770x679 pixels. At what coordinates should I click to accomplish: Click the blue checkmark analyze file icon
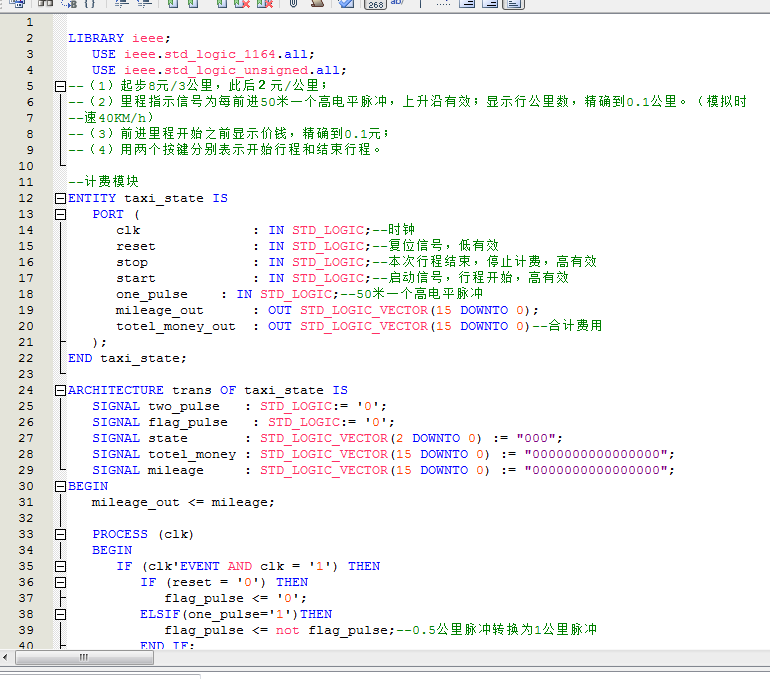click(345, 4)
